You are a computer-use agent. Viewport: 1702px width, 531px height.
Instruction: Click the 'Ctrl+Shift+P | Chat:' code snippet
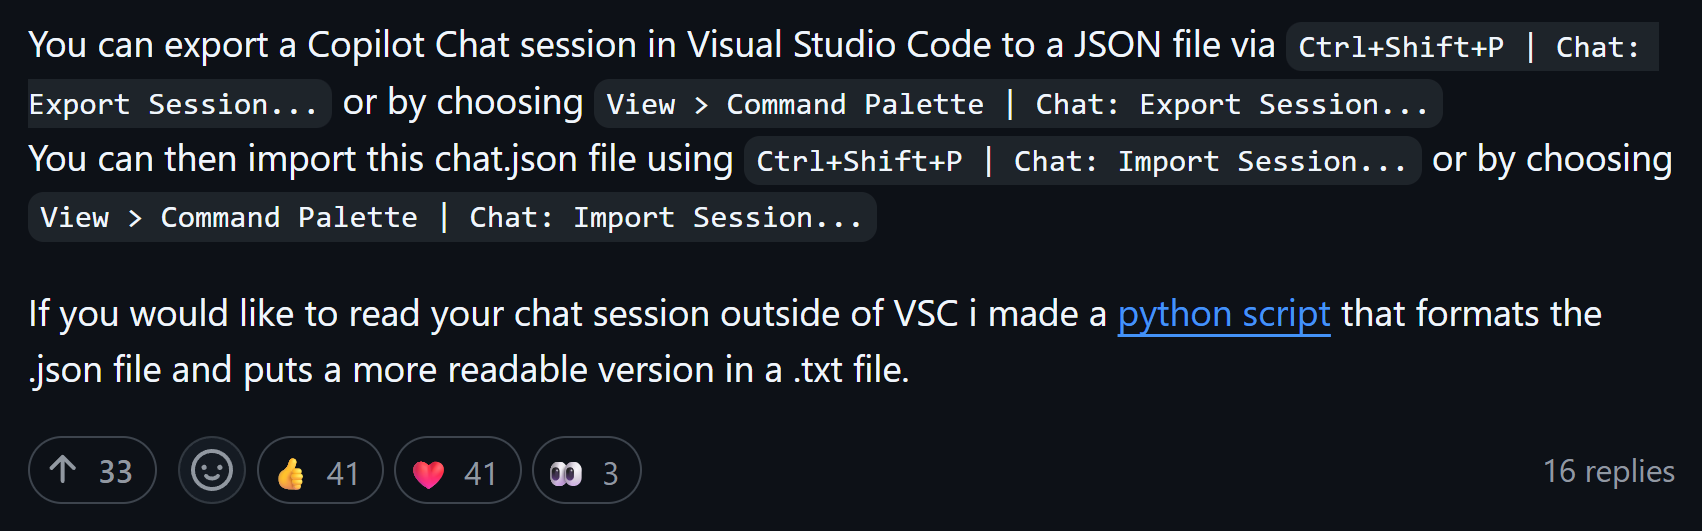point(1471,47)
